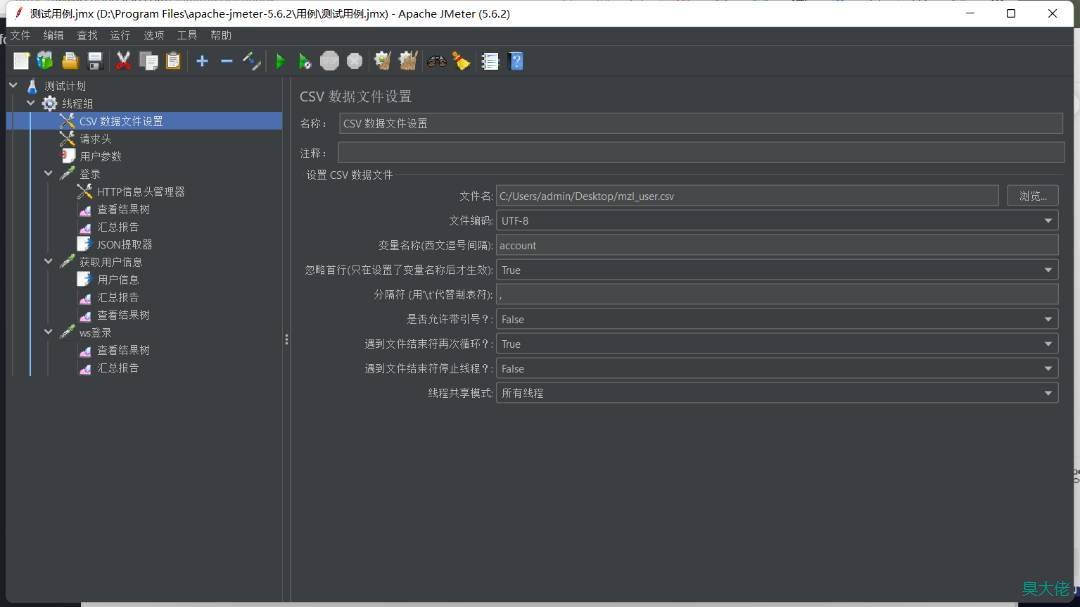Select the 测试计划 tree item
This screenshot has height=607, width=1080.
[x=65, y=86]
